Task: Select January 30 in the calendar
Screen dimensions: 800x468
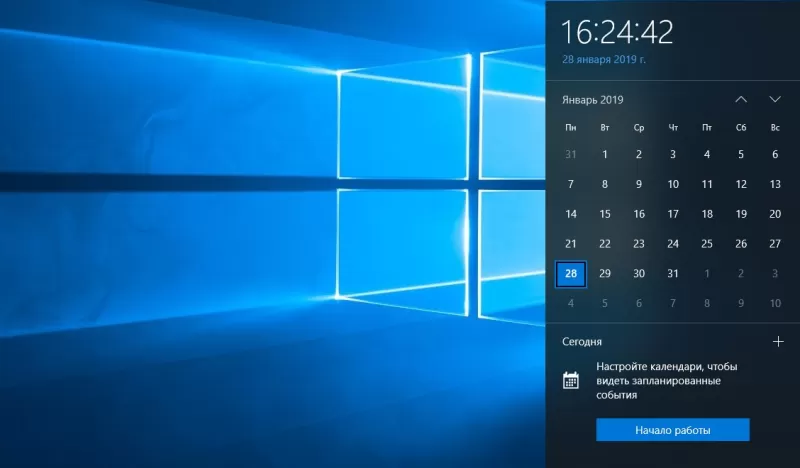Action: [x=639, y=274]
